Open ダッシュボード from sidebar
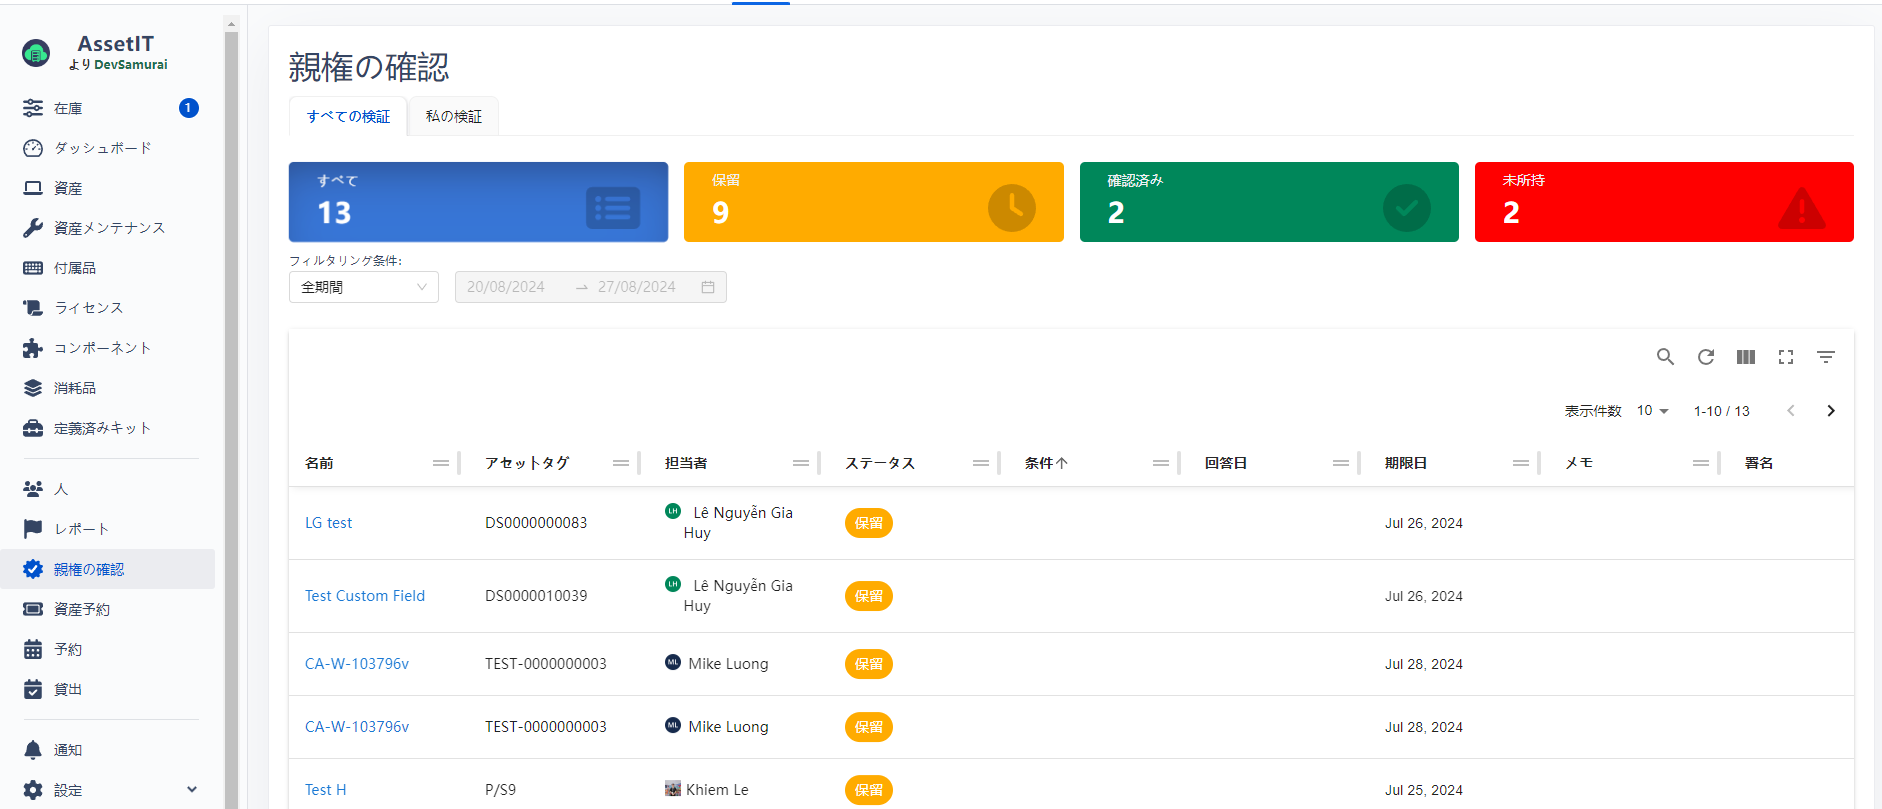 pyautogui.click(x=103, y=148)
